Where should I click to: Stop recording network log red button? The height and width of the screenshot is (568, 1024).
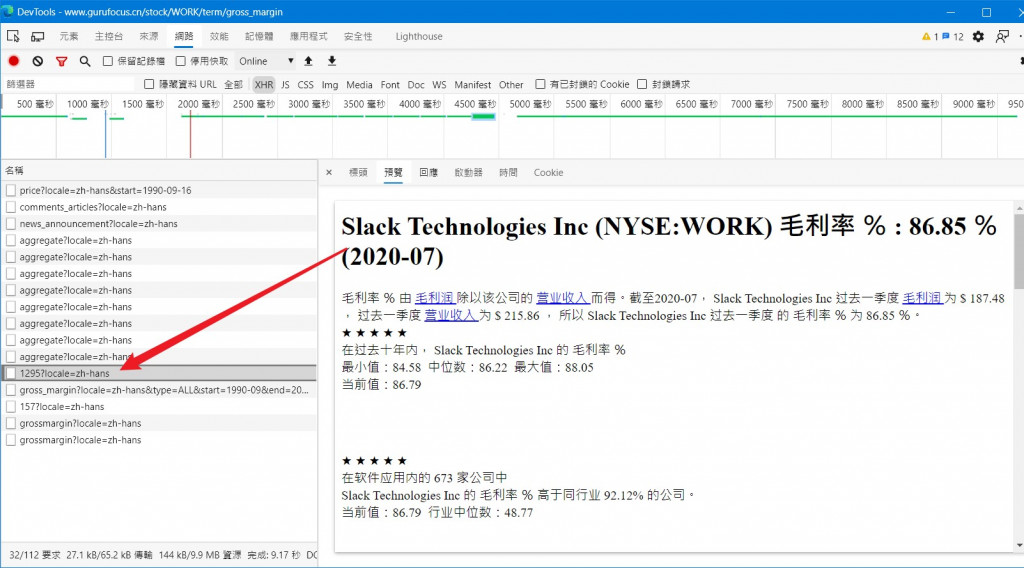pos(14,61)
